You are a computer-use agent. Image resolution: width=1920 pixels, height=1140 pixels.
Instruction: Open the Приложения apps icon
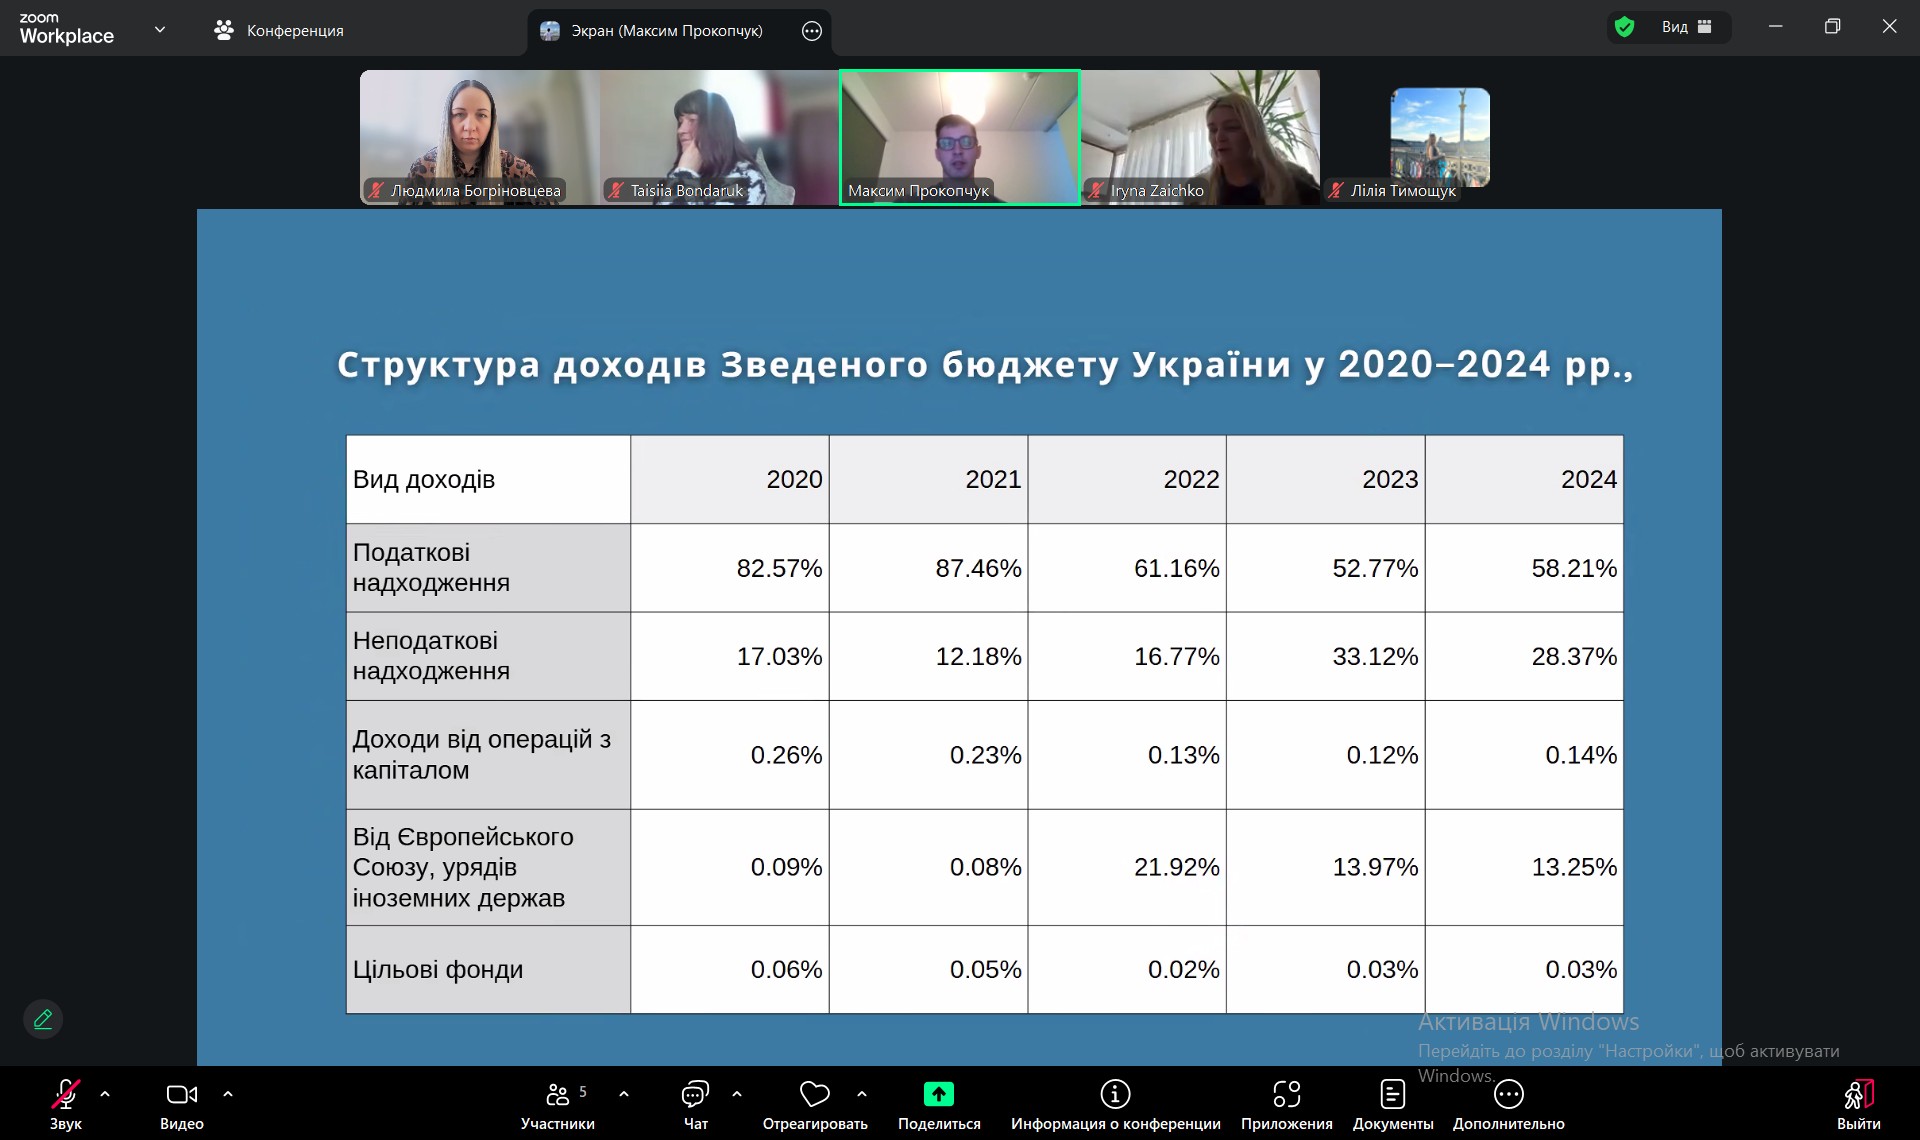click(x=1286, y=1095)
